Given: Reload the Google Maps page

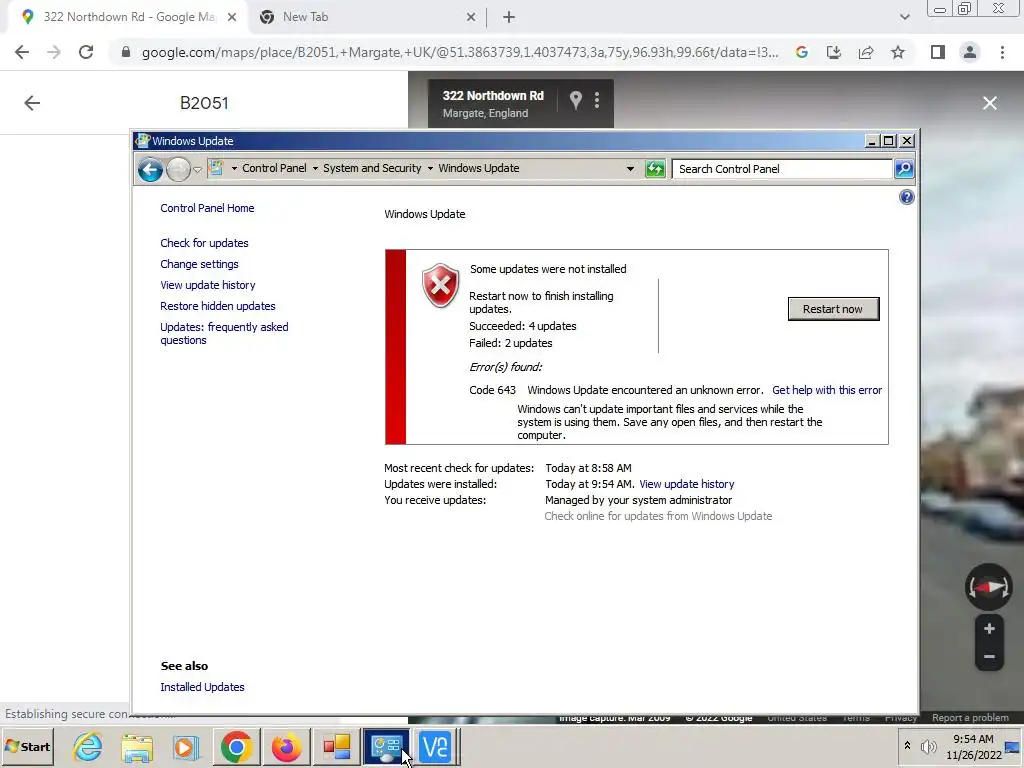Looking at the screenshot, I should [x=86, y=52].
